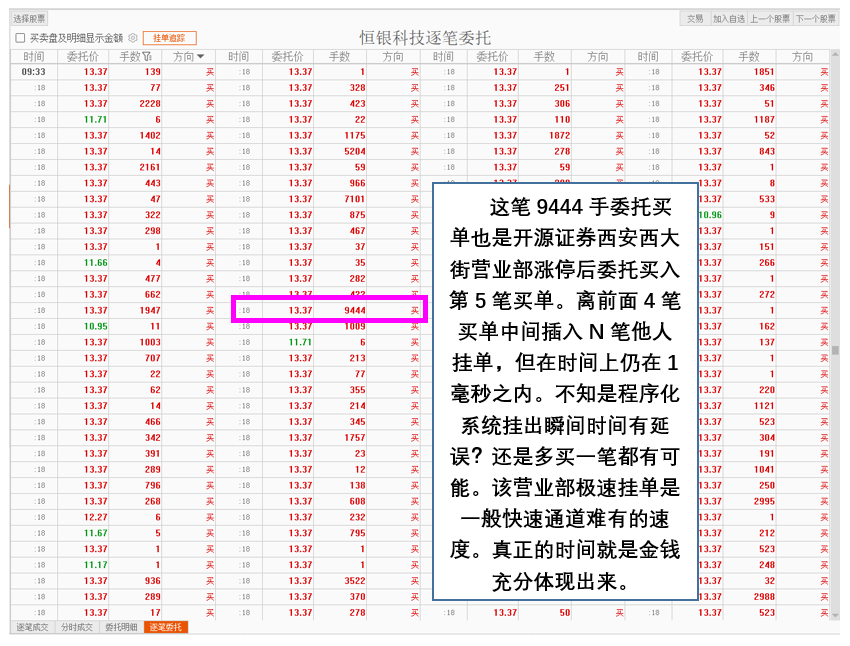Open the 方向 column dropdown arrow
This screenshot has height=646, width=850.
click(x=200, y=57)
